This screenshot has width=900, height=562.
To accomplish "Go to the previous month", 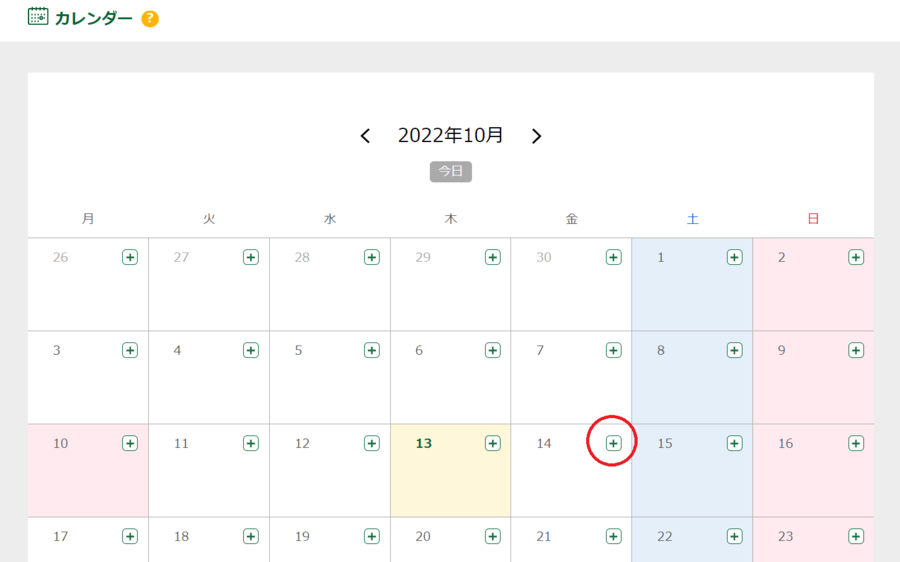I will (x=365, y=136).
